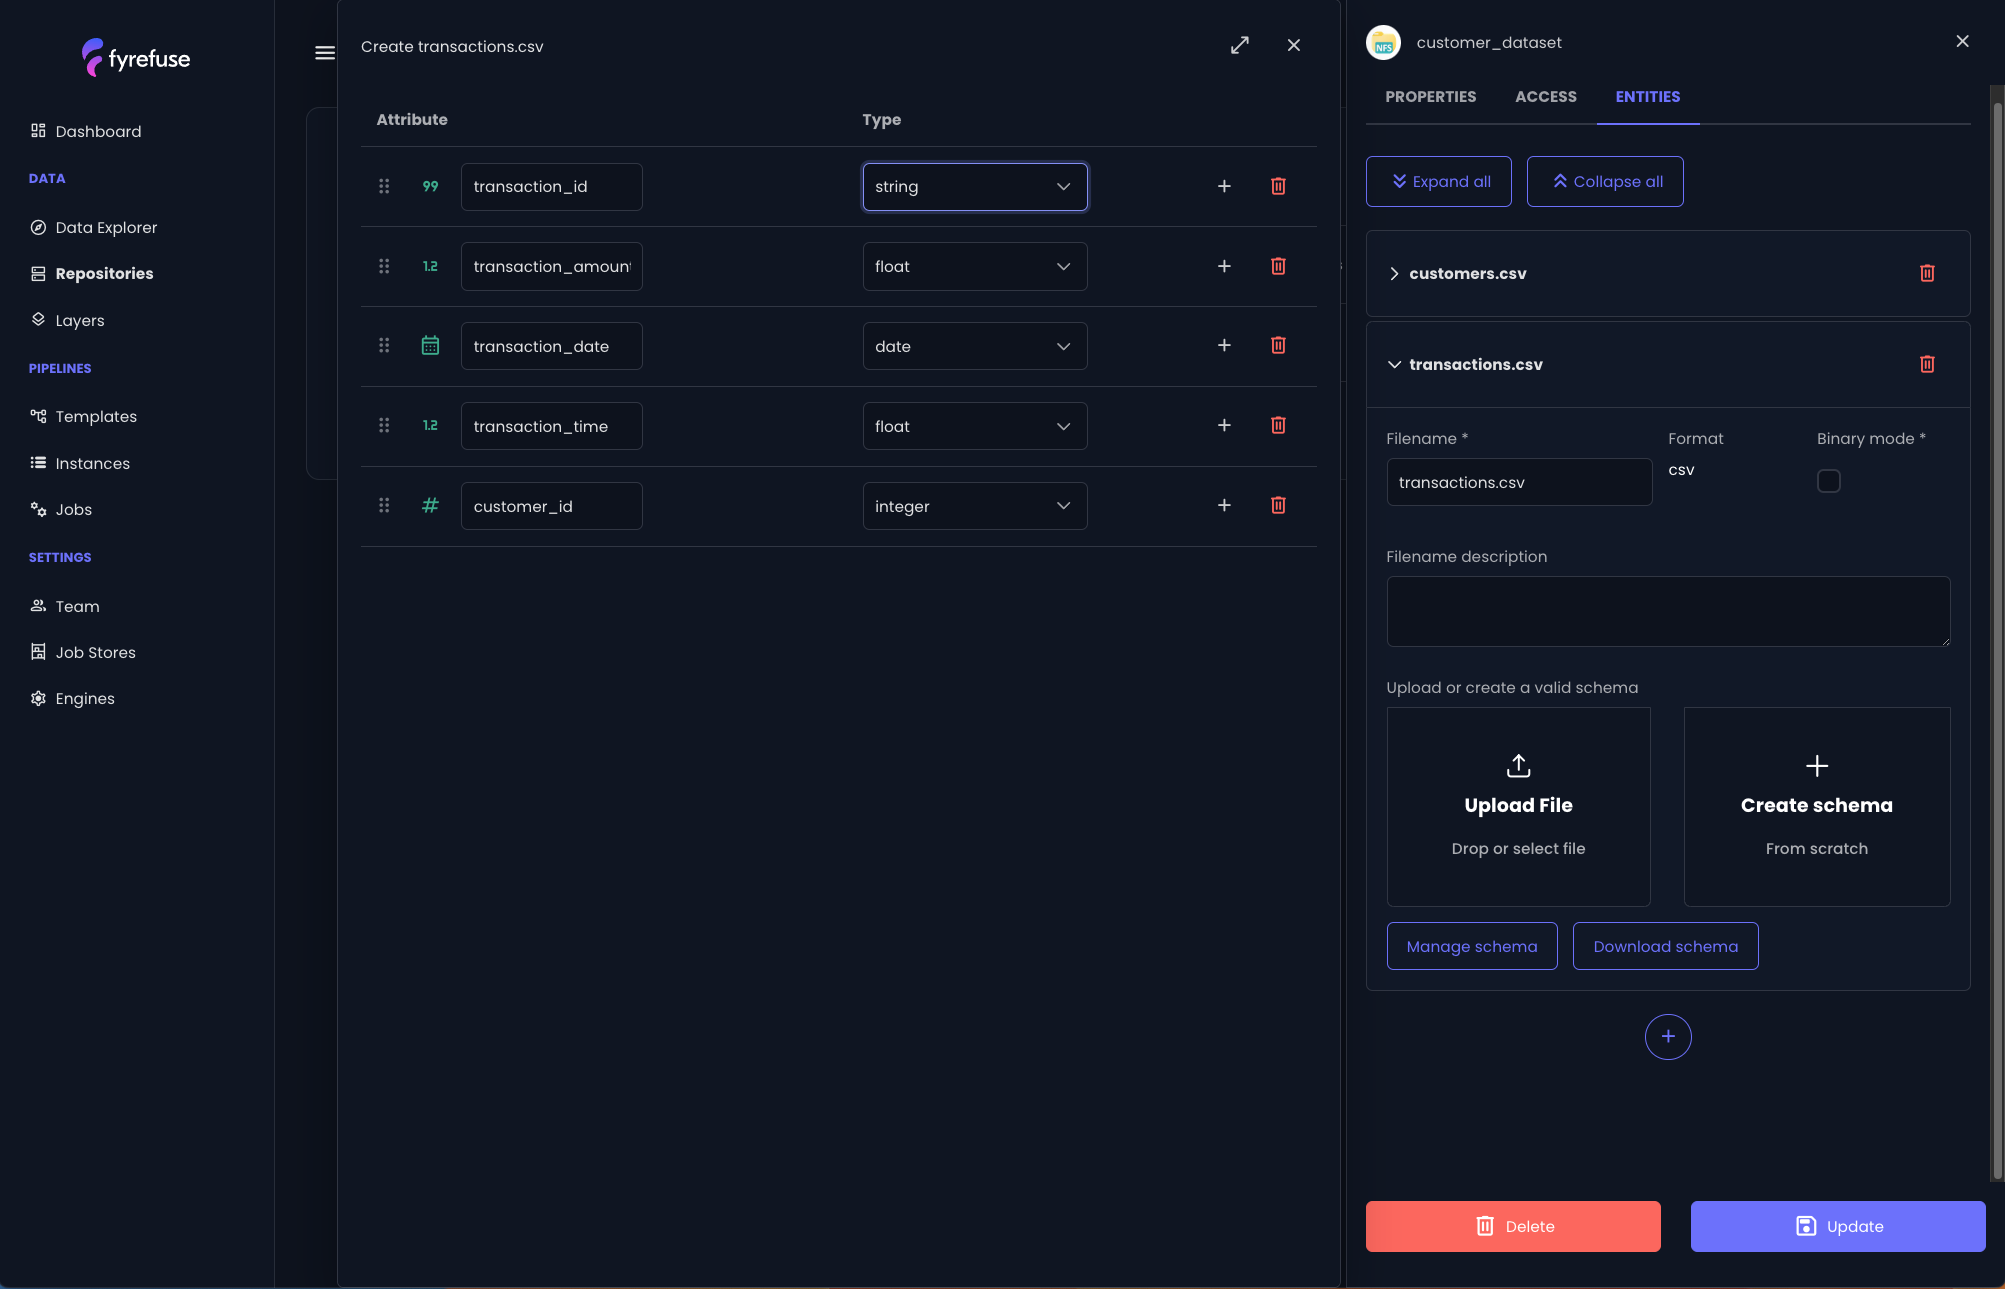Close the customer_dataset side panel

click(x=1962, y=41)
